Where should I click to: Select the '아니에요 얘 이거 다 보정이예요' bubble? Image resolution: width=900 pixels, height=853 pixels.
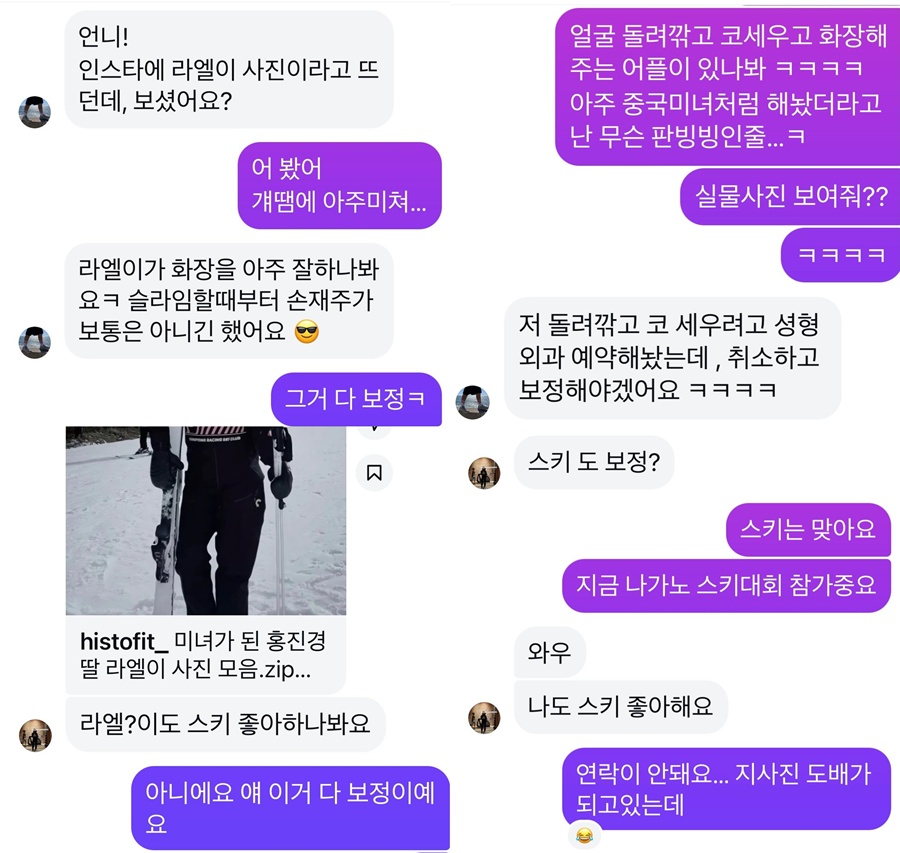290,808
